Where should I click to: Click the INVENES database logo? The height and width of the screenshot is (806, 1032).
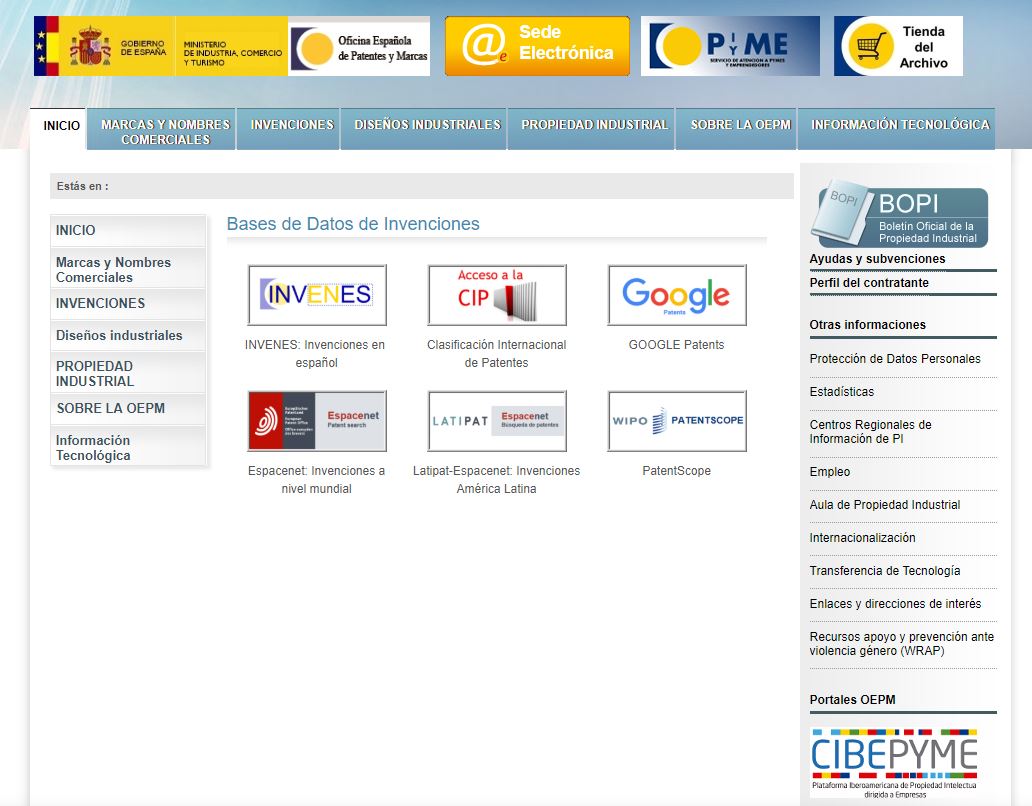[x=317, y=295]
